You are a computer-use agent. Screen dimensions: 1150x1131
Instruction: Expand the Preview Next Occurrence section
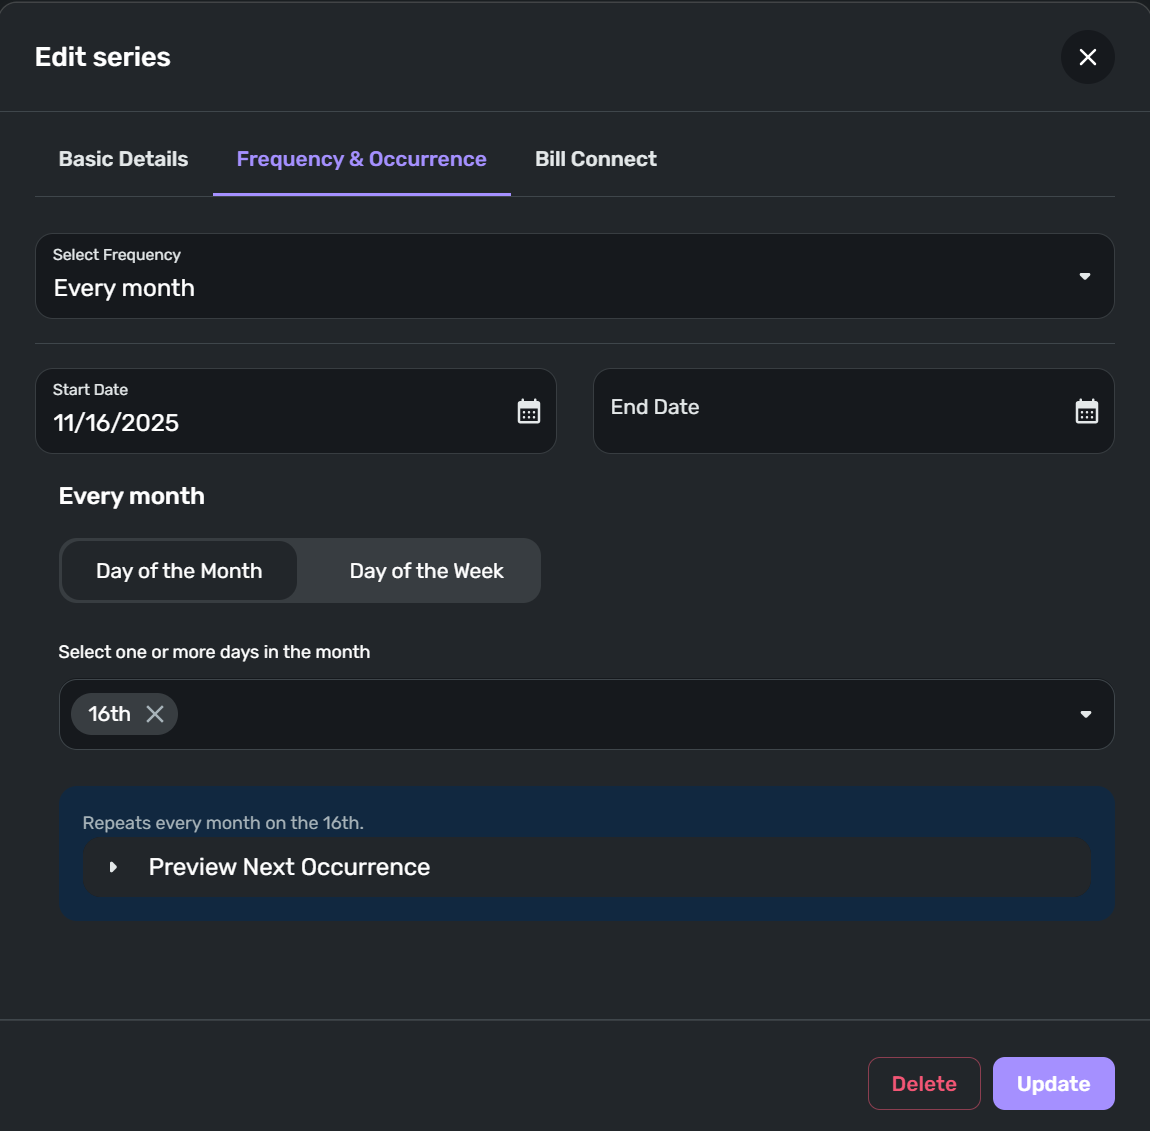pyautogui.click(x=289, y=867)
